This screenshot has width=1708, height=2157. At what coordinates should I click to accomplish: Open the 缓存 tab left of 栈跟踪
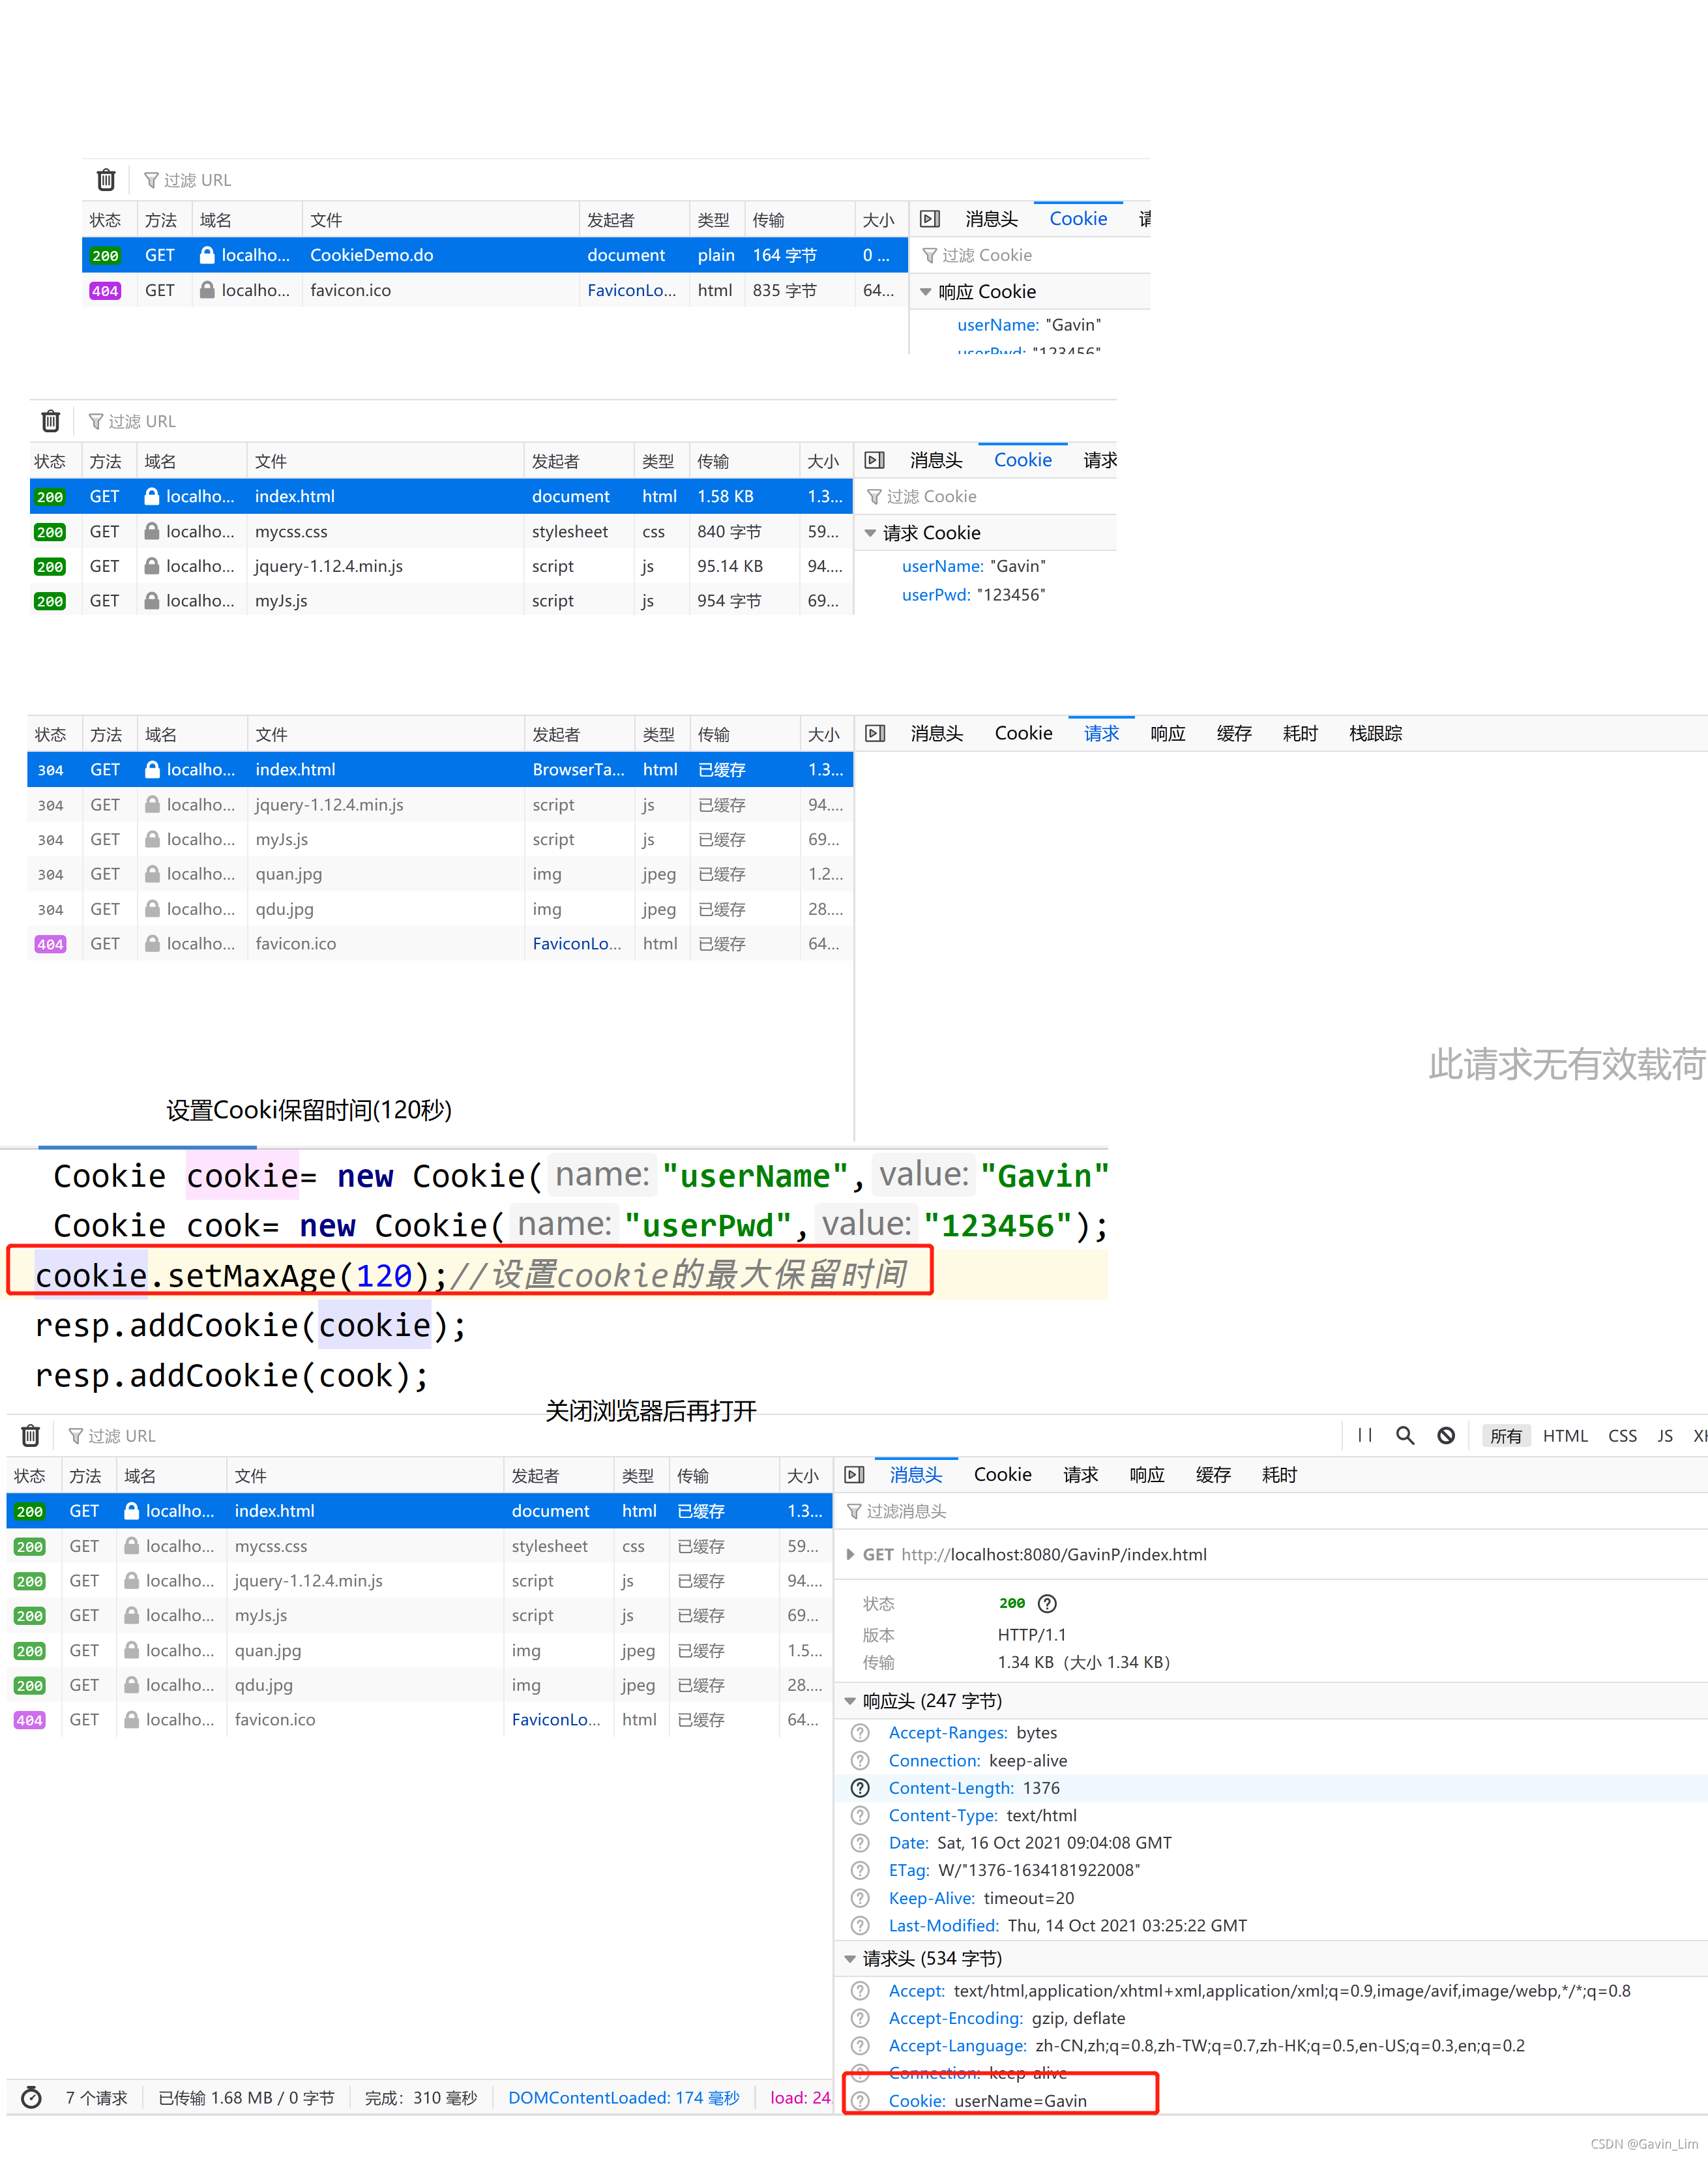pyautogui.click(x=1234, y=733)
